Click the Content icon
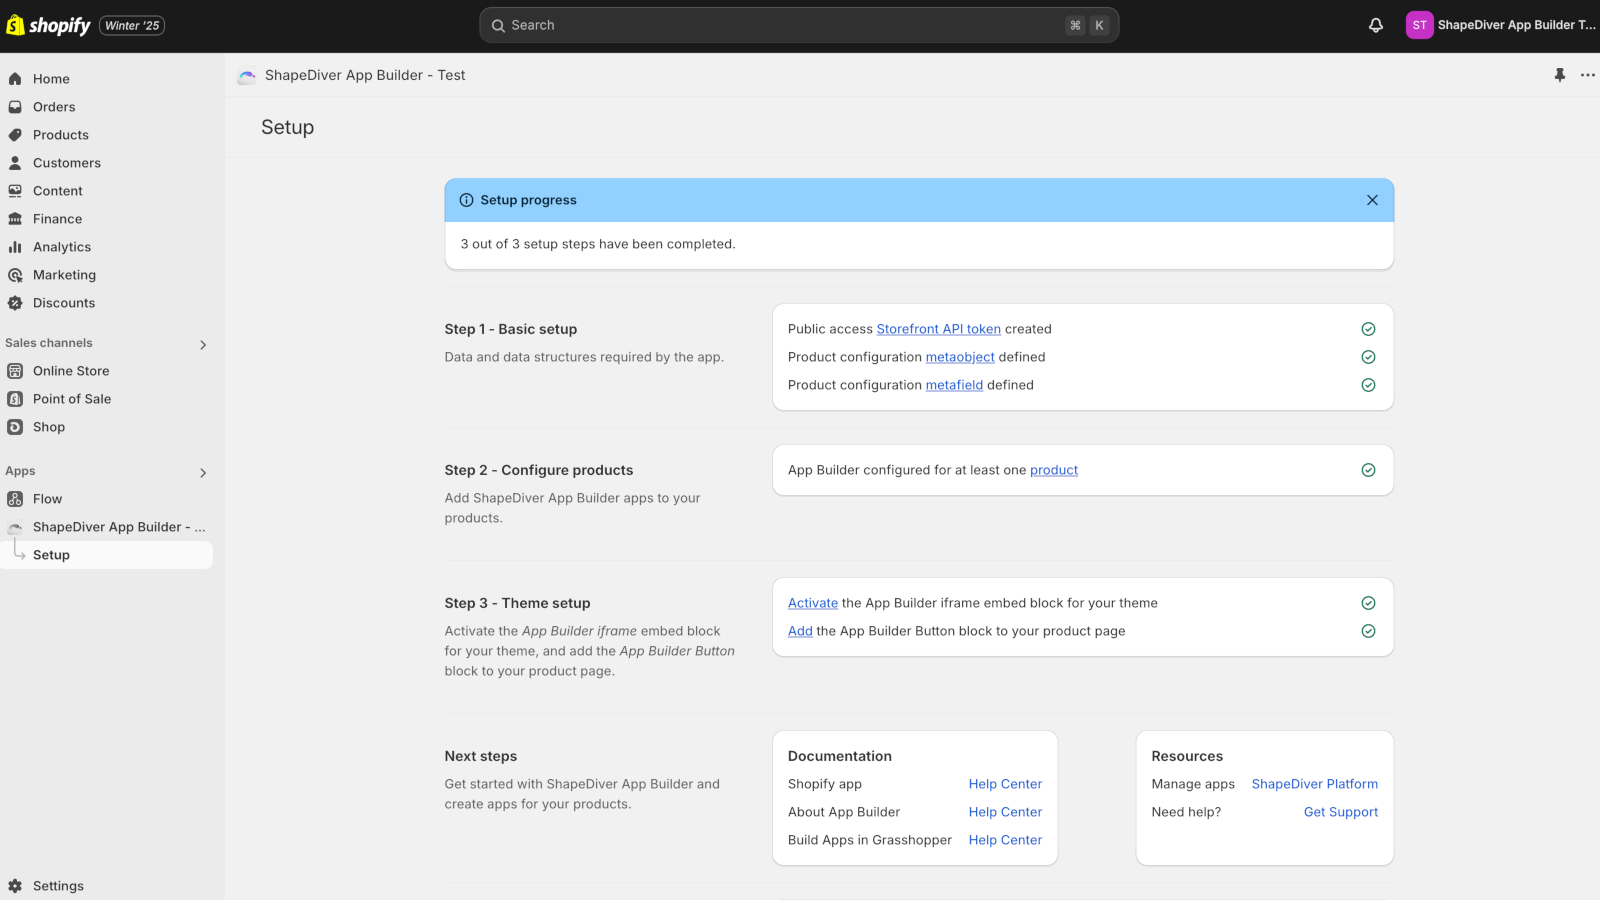 (15, 191)
